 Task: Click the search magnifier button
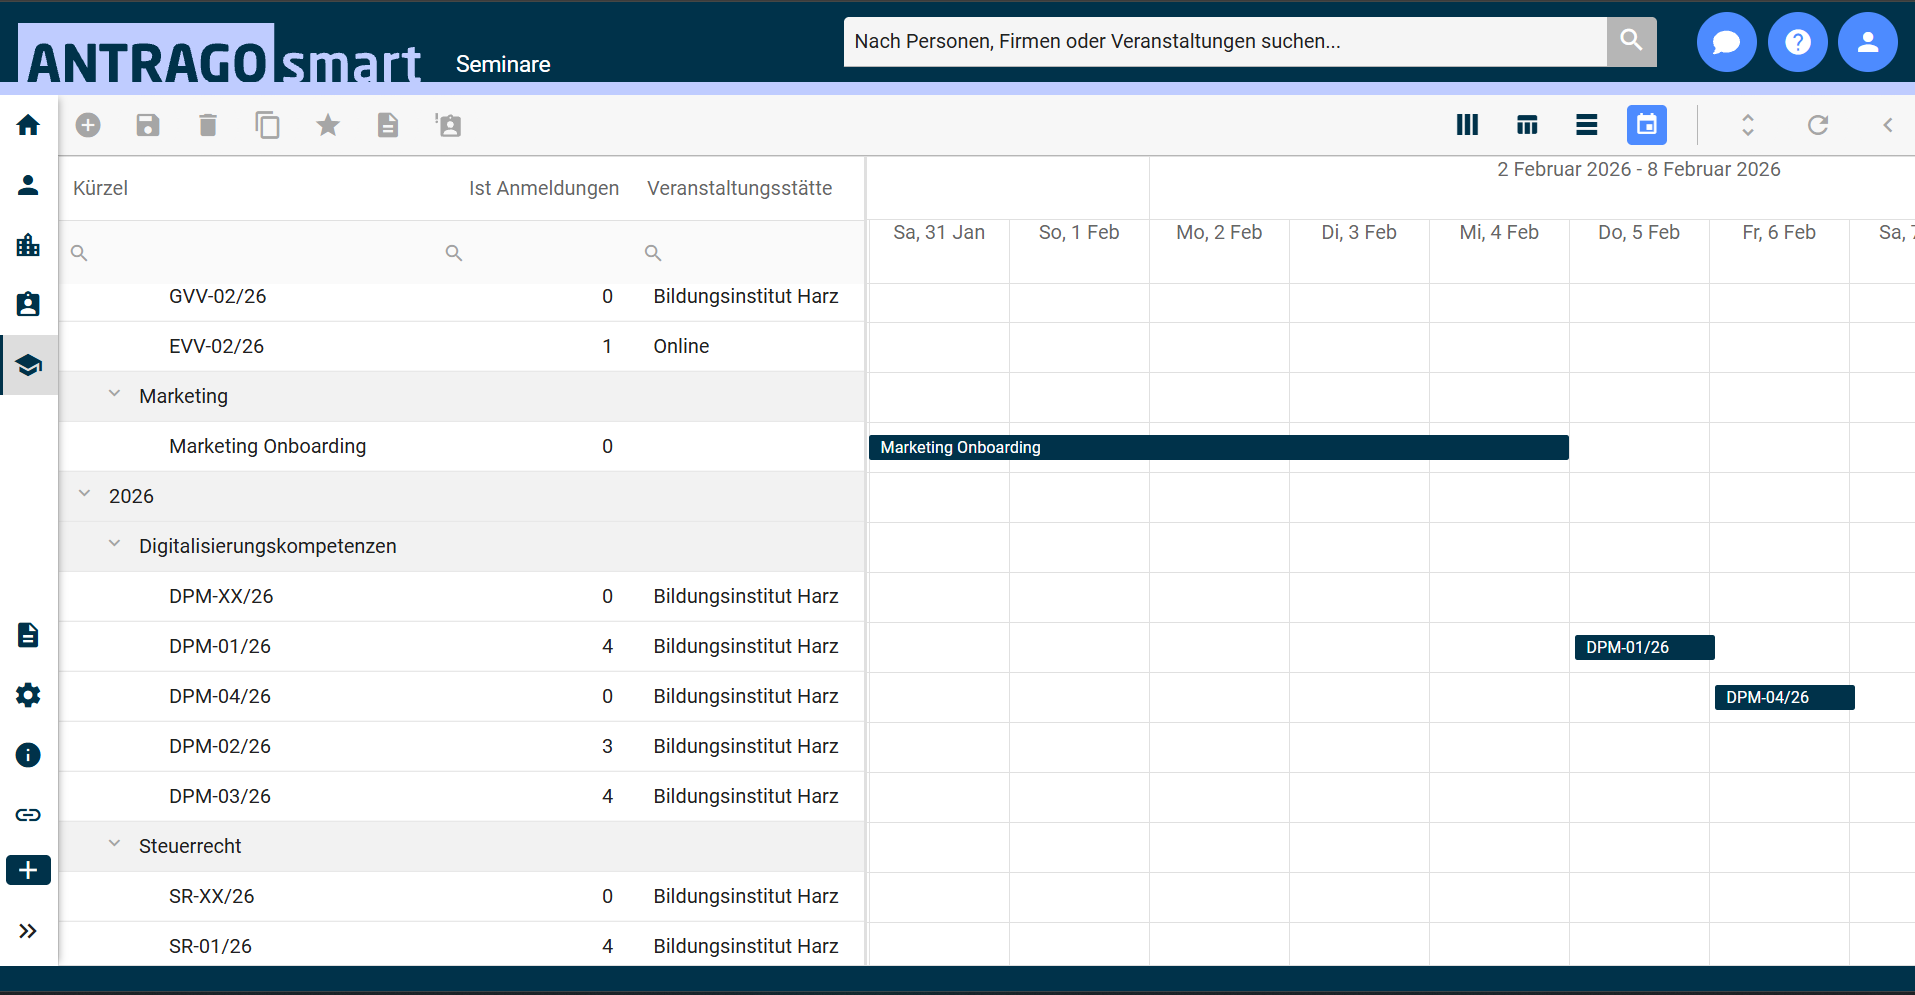1631,41
